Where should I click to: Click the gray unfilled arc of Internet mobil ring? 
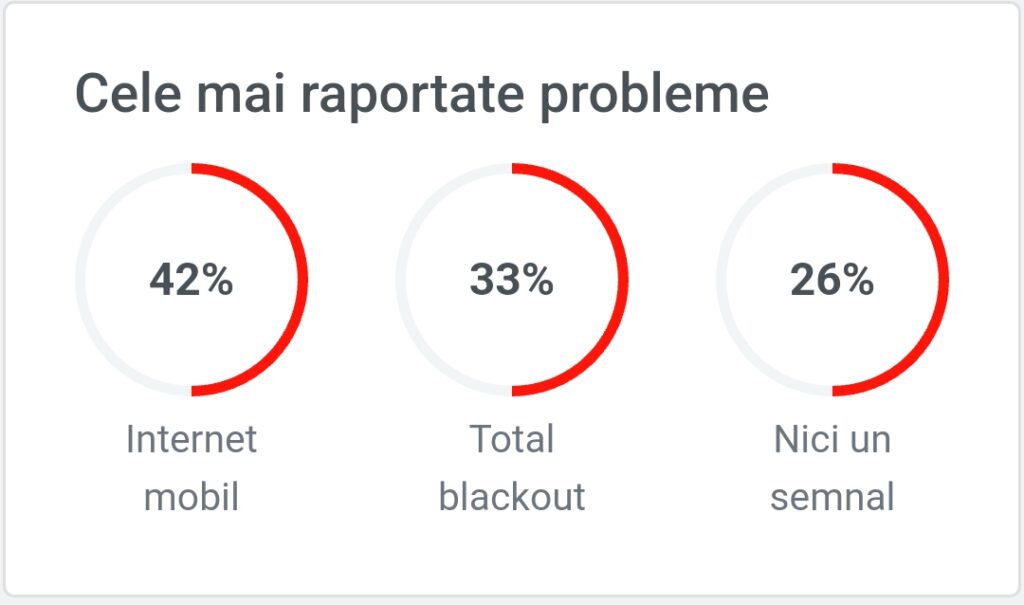click(x=80, y=280)
